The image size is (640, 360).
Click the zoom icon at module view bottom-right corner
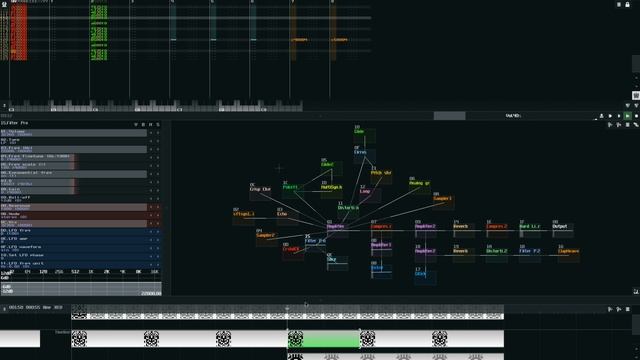(x=636, y=291)
